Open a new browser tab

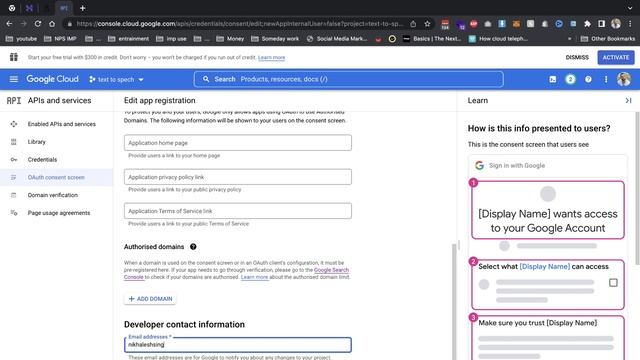[82, 8]
